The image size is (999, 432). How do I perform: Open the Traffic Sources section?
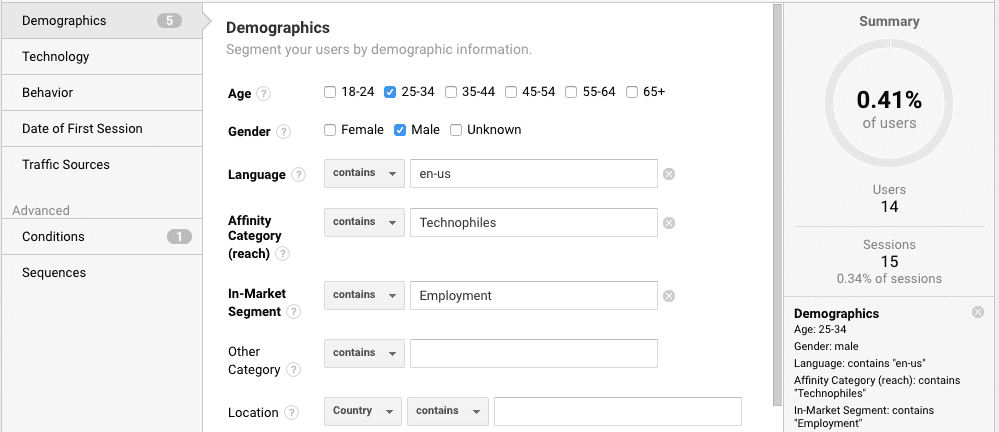101,164
